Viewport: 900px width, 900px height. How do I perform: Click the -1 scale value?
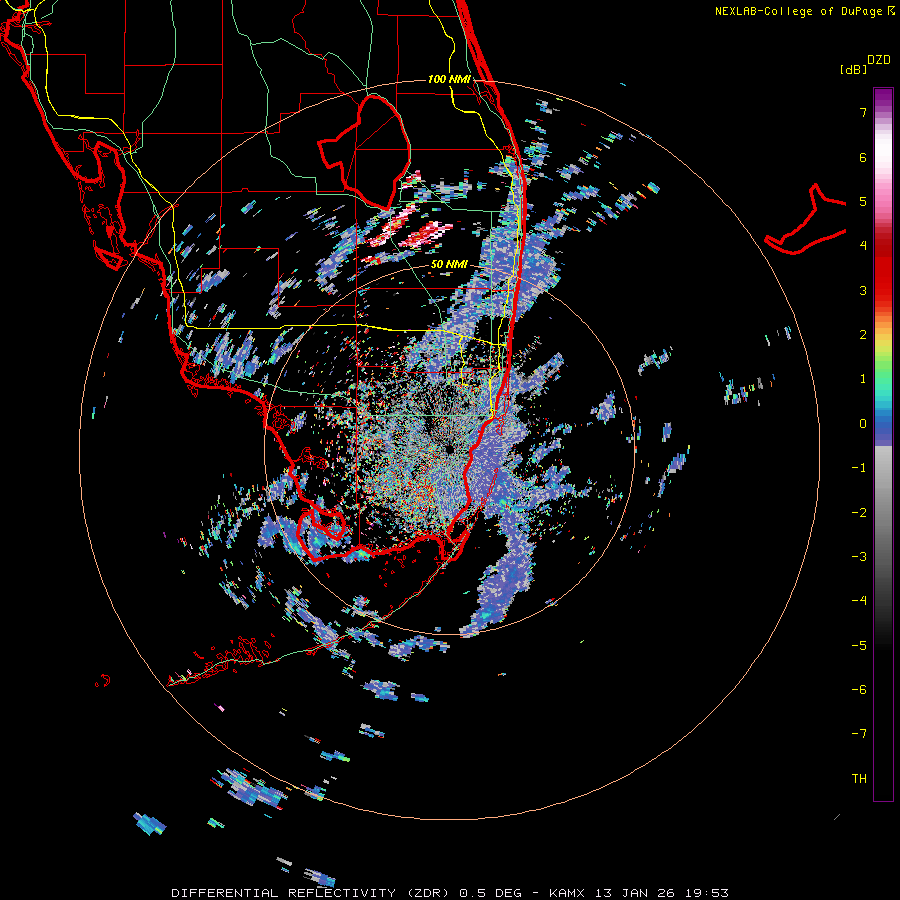click(859, 468)
